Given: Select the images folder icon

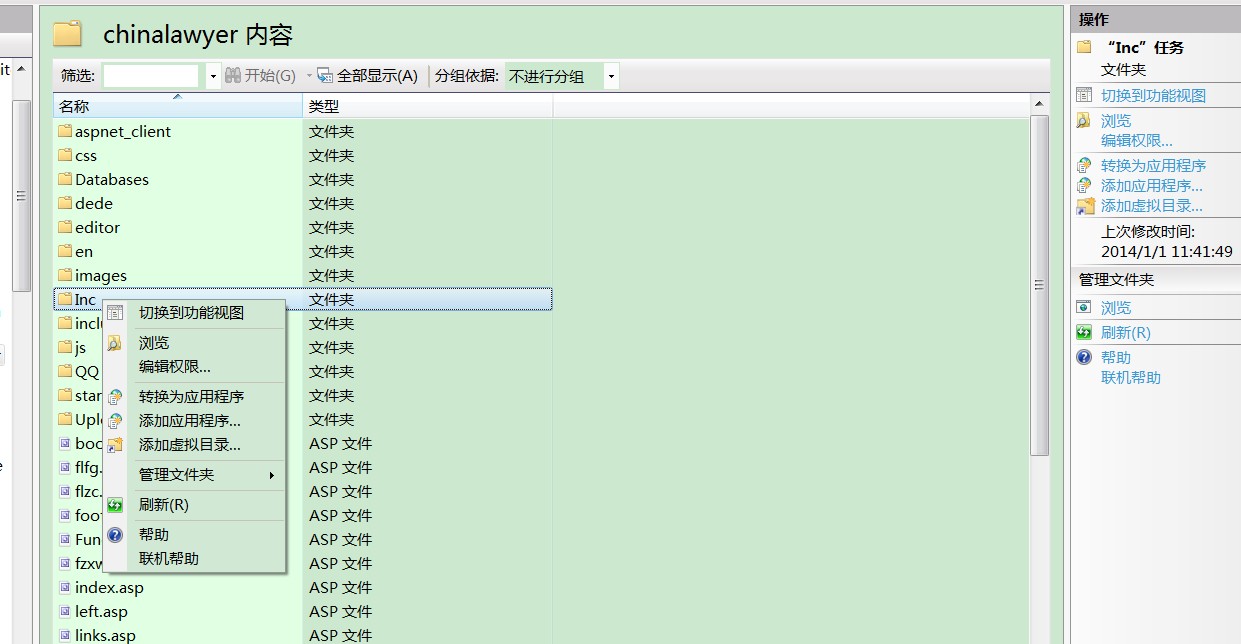Looking at the screenshot, I should [65, 275].
